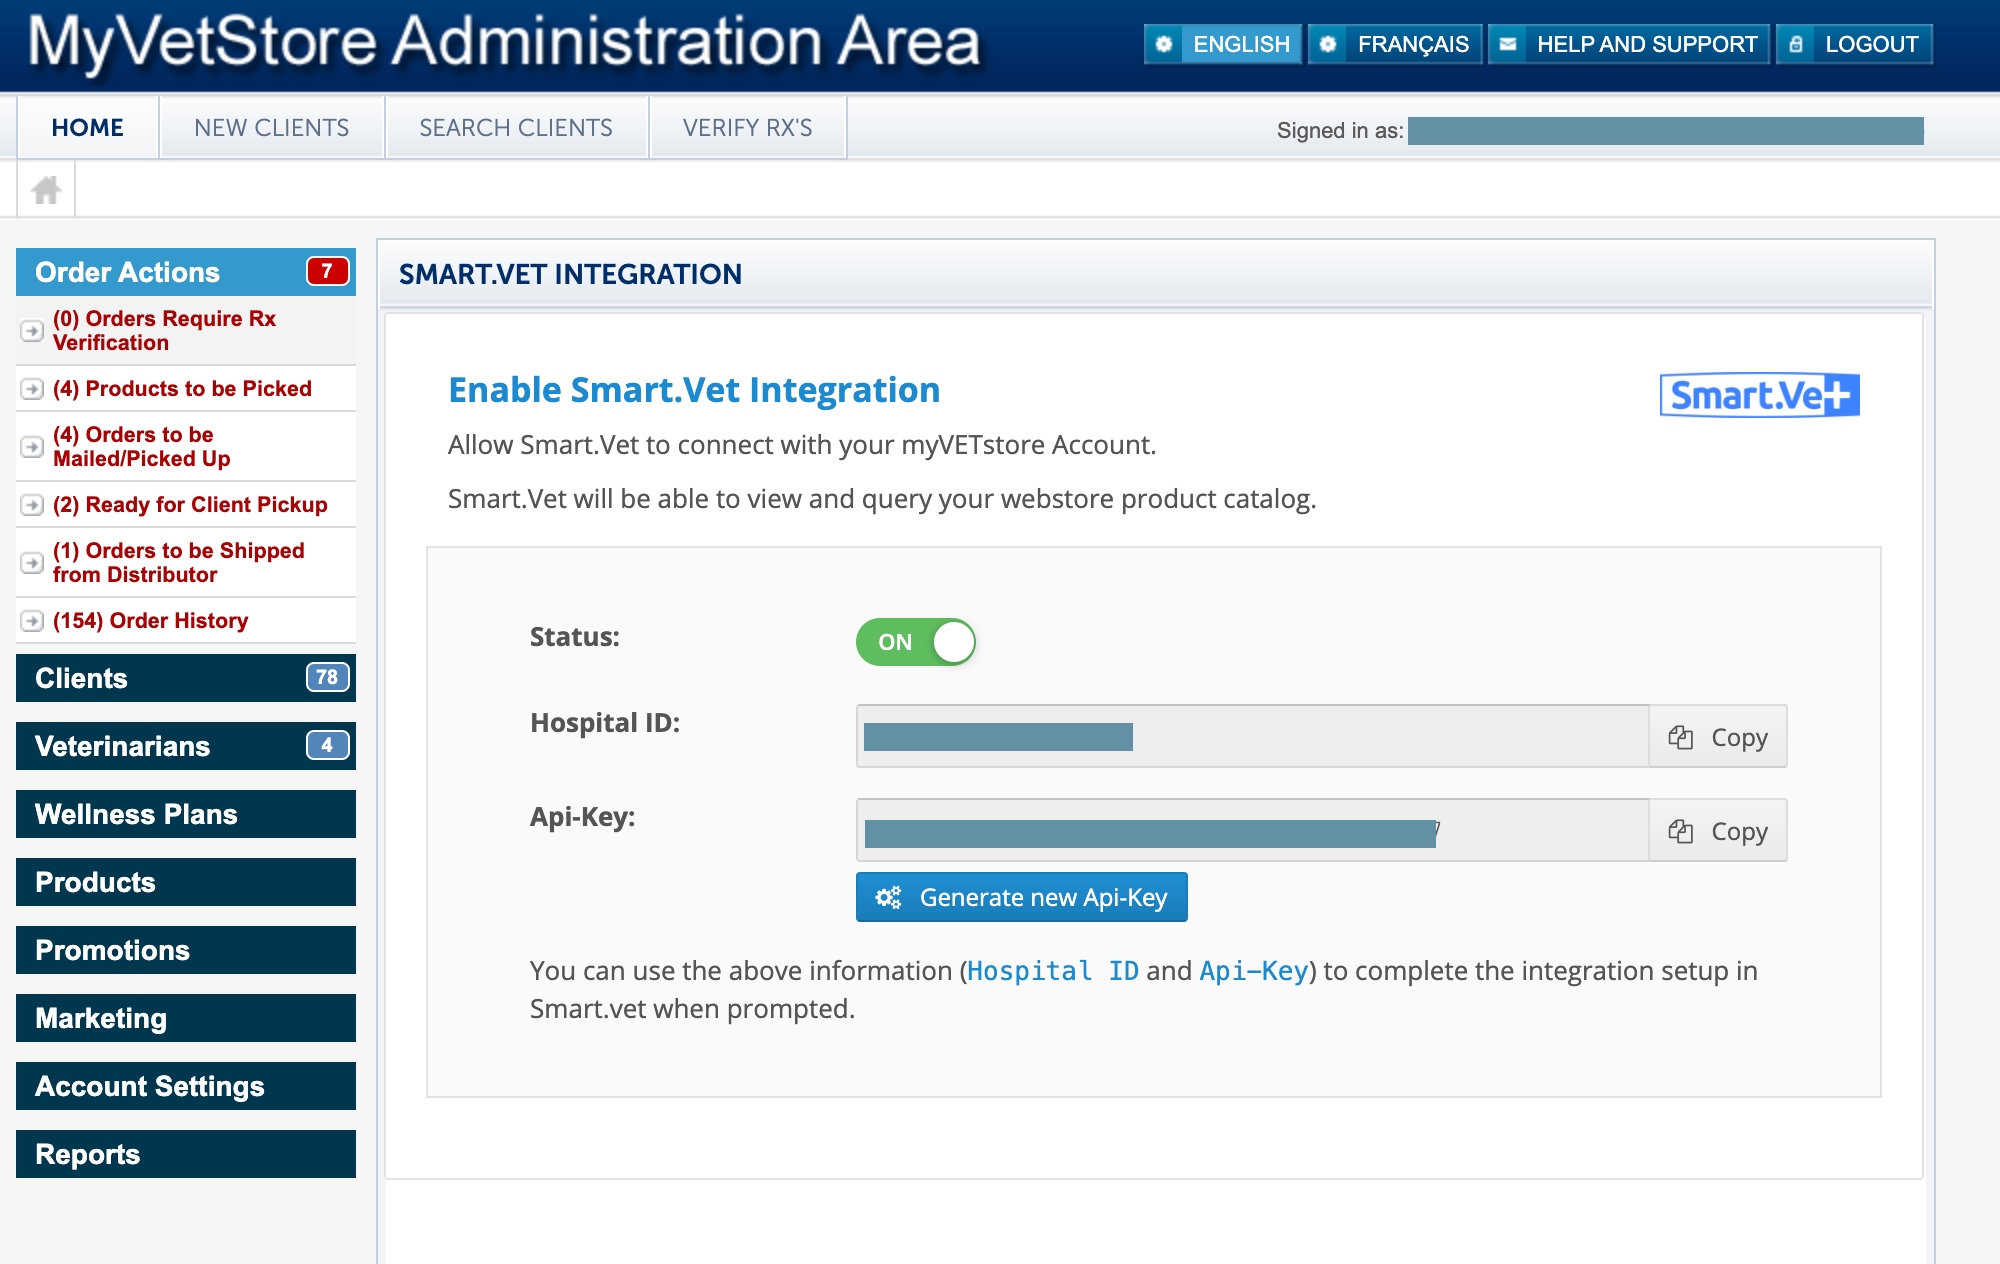The height and width of the screenshot is (1264, 2000).
Task: Click arrow icon beside Order History
Action: [32, 621]
